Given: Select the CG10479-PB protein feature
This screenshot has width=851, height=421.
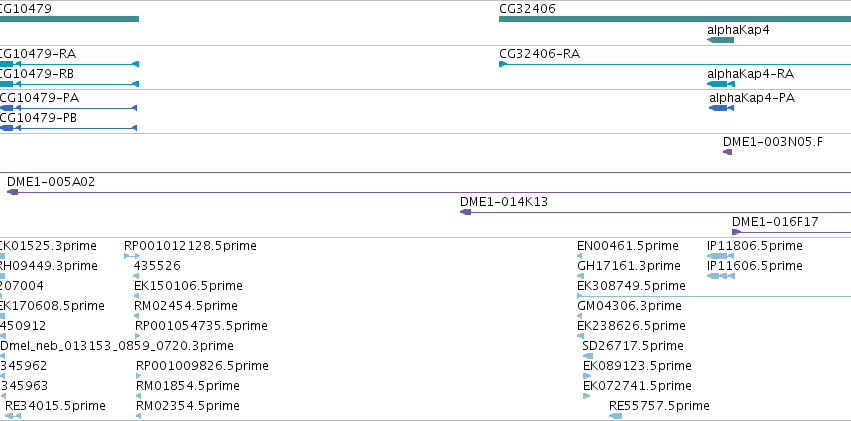Looking at the screenshot, I should tap(68, 128).
